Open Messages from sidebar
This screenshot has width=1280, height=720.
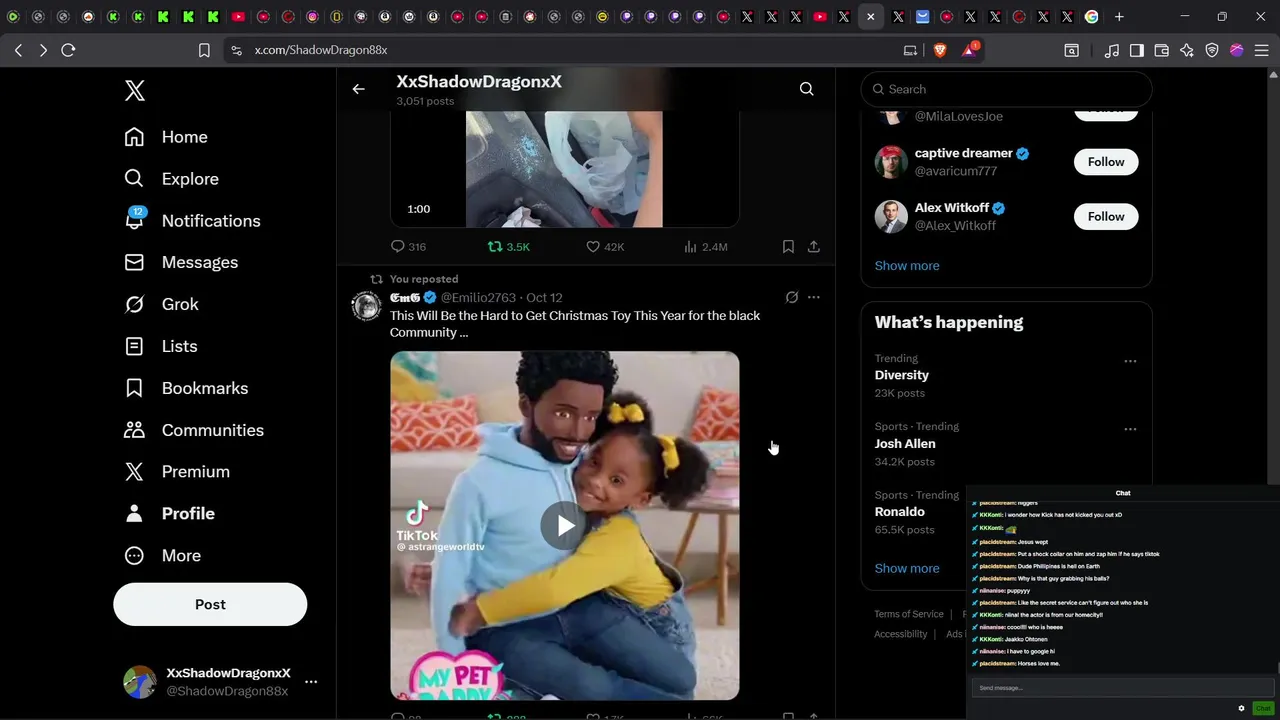tap(181, 262)
